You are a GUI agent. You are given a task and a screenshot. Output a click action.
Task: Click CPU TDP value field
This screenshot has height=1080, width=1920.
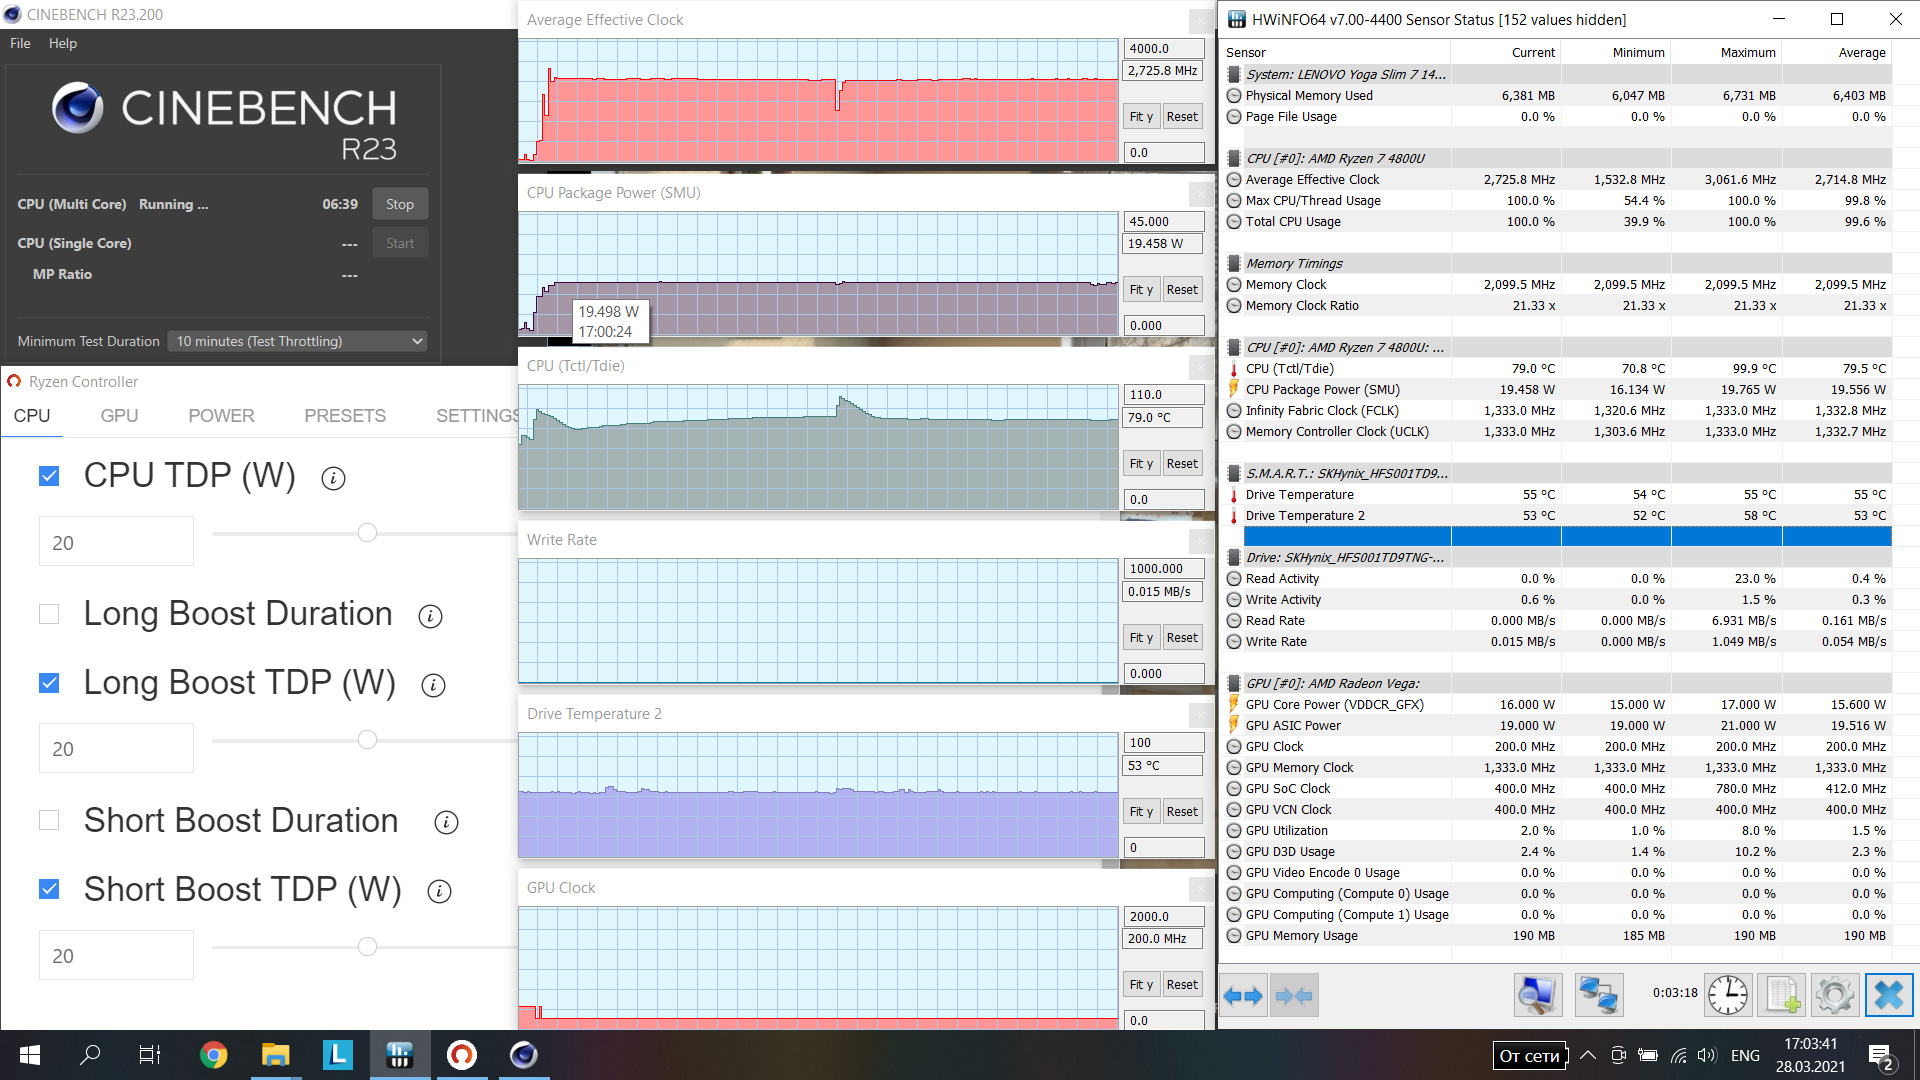[116, 542]
